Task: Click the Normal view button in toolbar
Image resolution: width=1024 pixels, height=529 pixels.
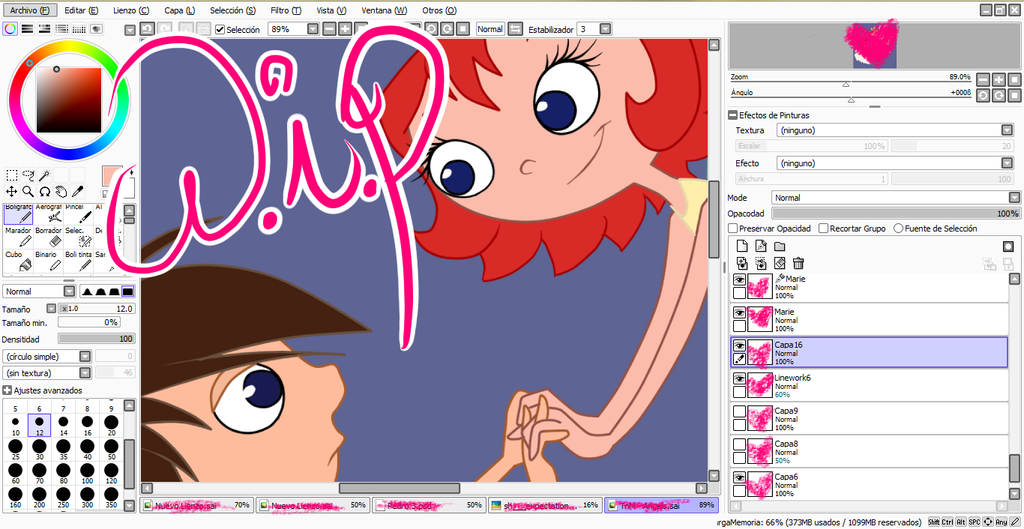Action: [x=490, y=29]
